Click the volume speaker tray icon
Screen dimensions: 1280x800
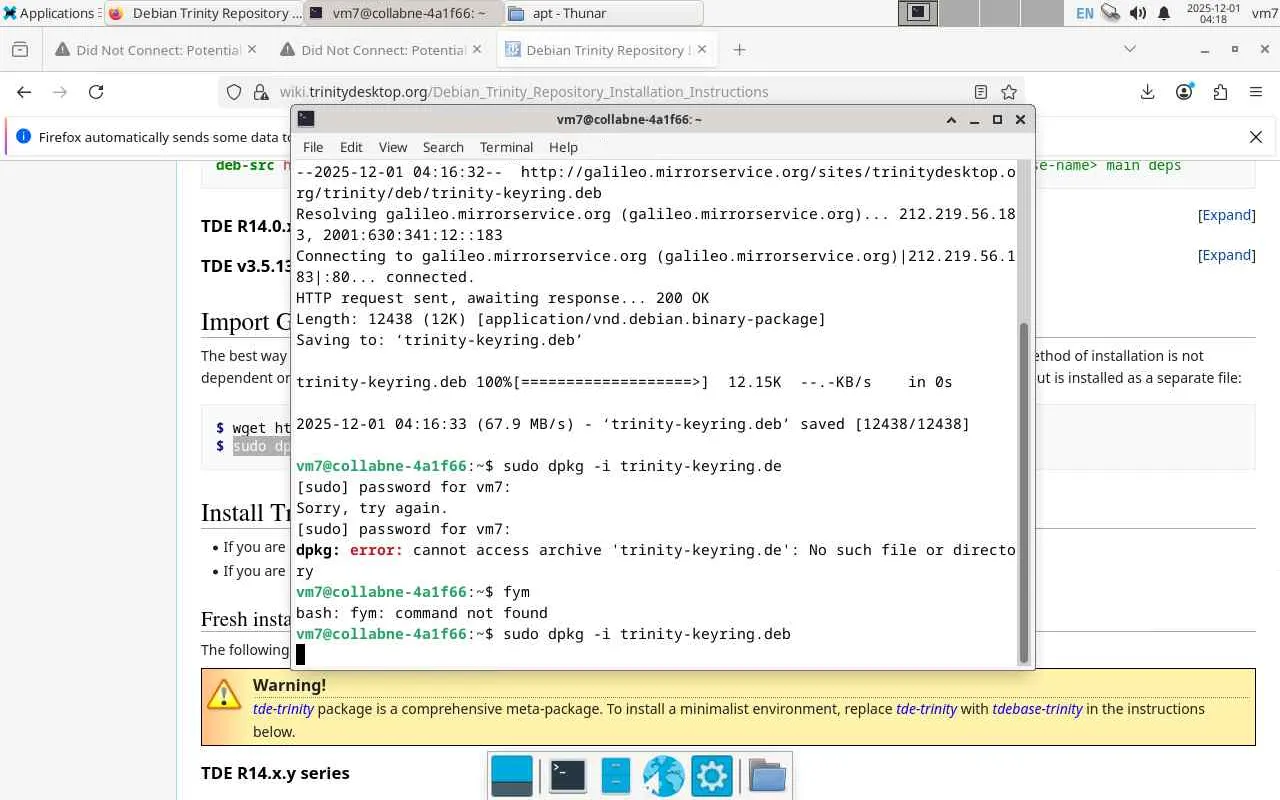pyautogui.click(x=1138, y=13)
